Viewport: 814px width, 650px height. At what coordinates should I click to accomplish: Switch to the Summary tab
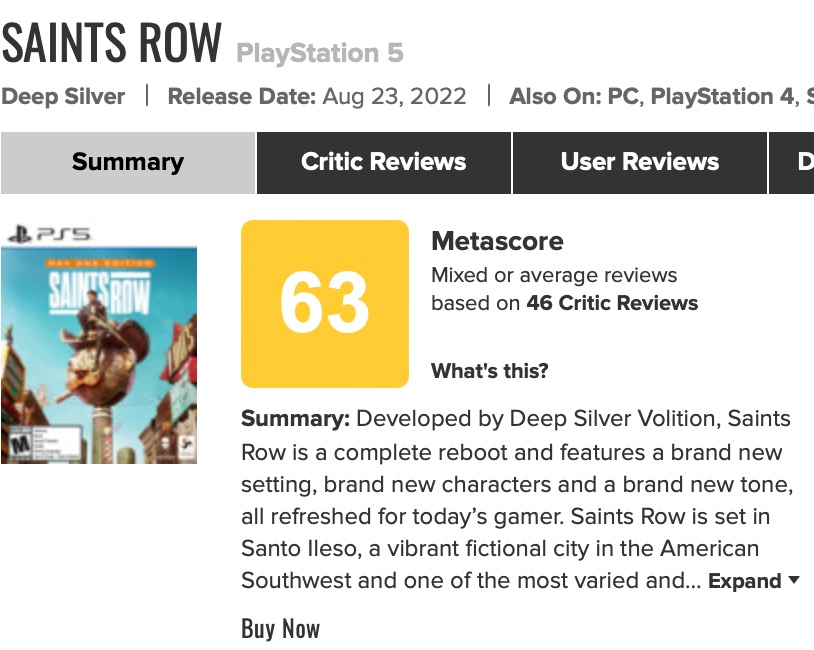click(128, 162)
